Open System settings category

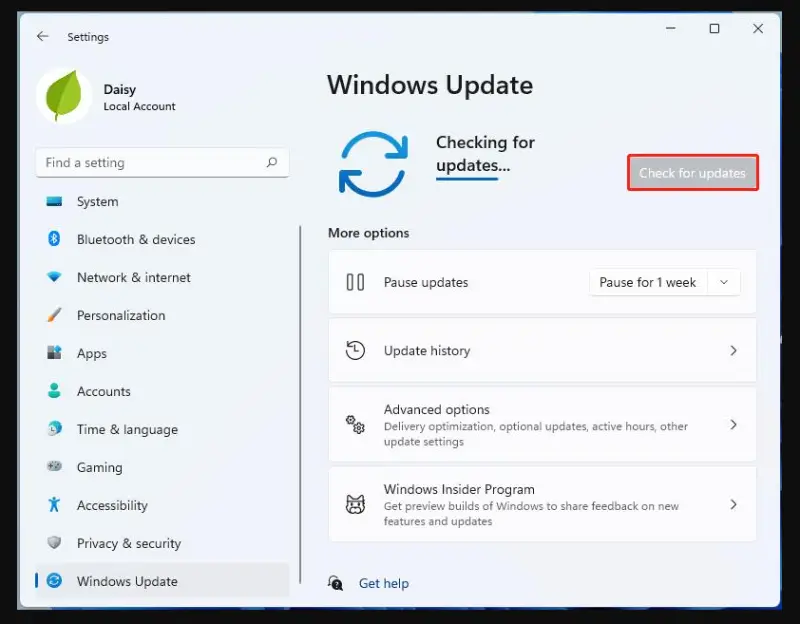162,202
